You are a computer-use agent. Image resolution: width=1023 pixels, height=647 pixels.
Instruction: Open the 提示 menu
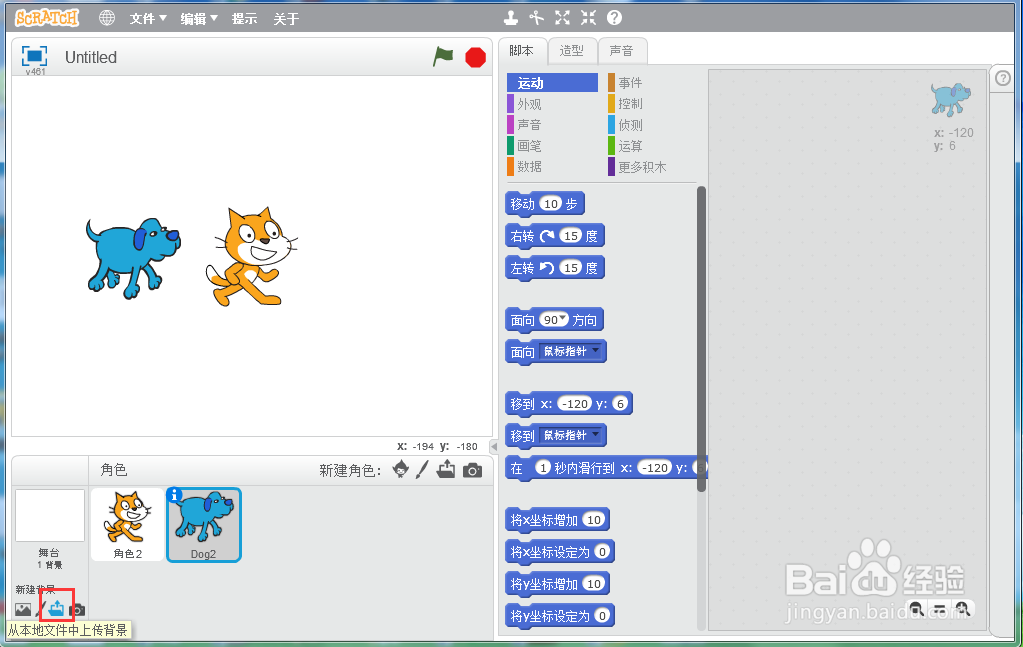coord(245,19)
